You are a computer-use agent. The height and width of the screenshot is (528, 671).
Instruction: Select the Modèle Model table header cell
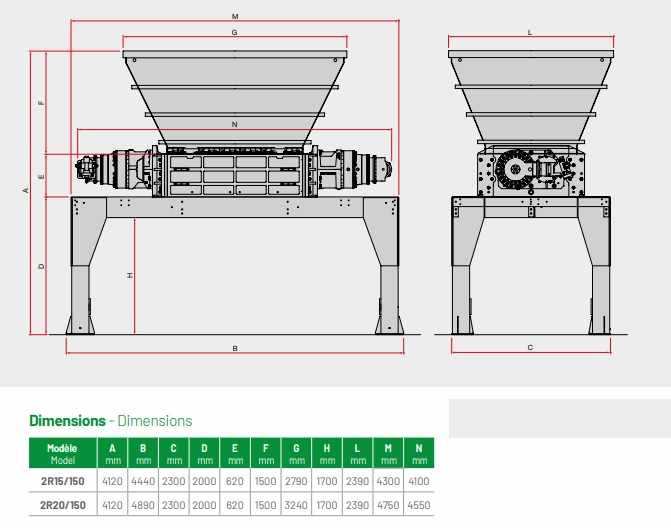click(62, 455)
